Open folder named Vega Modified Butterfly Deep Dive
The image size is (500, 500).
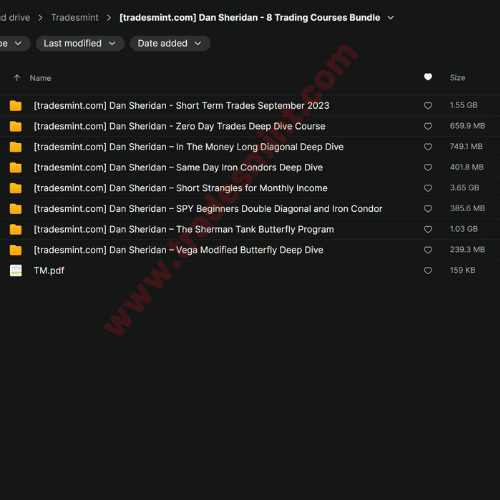tap(178, 250)
